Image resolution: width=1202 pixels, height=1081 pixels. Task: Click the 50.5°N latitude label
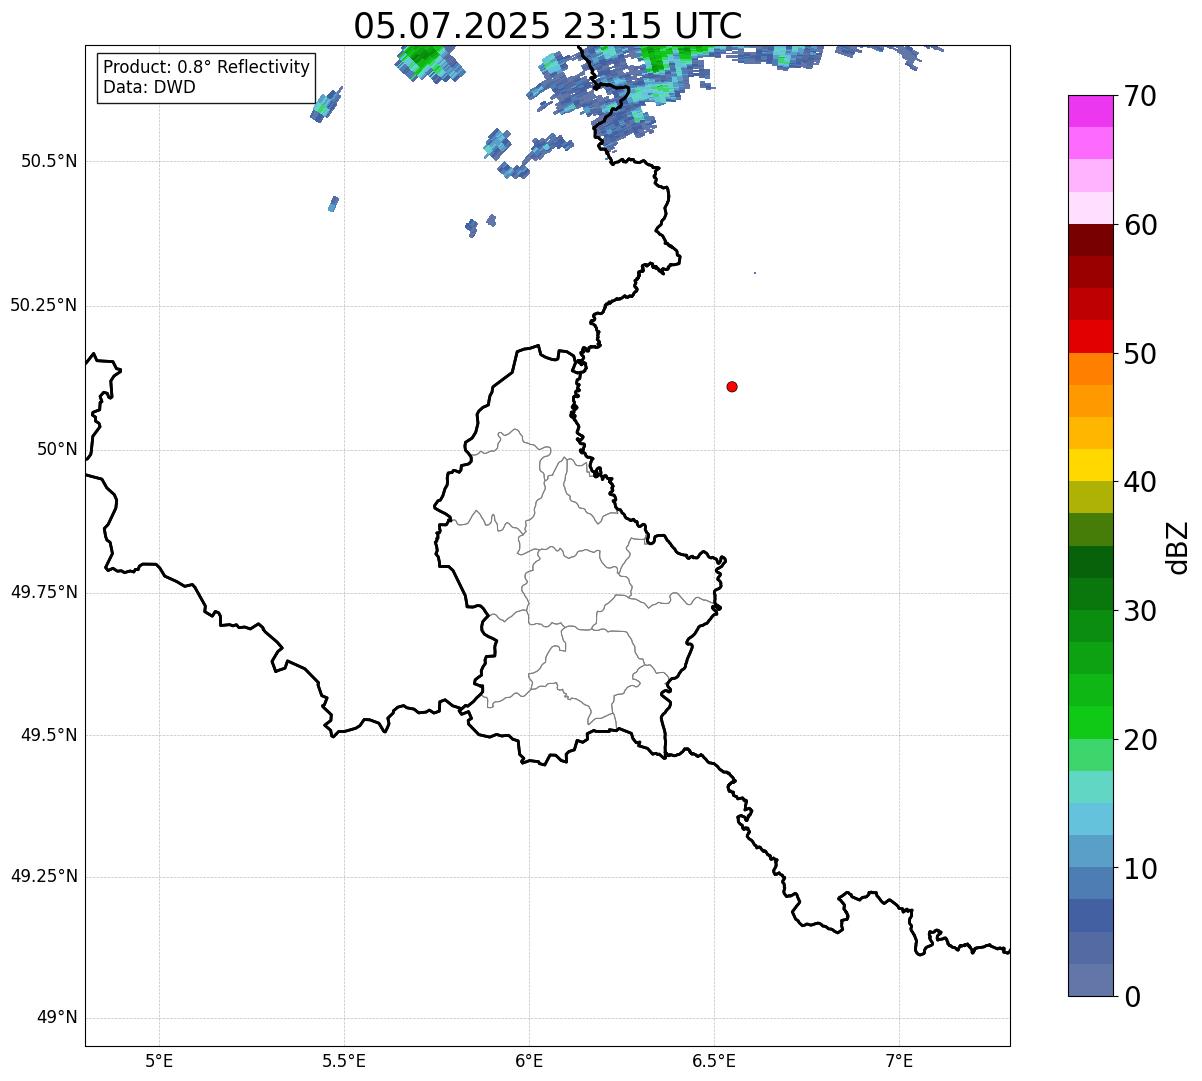[49, 161]
